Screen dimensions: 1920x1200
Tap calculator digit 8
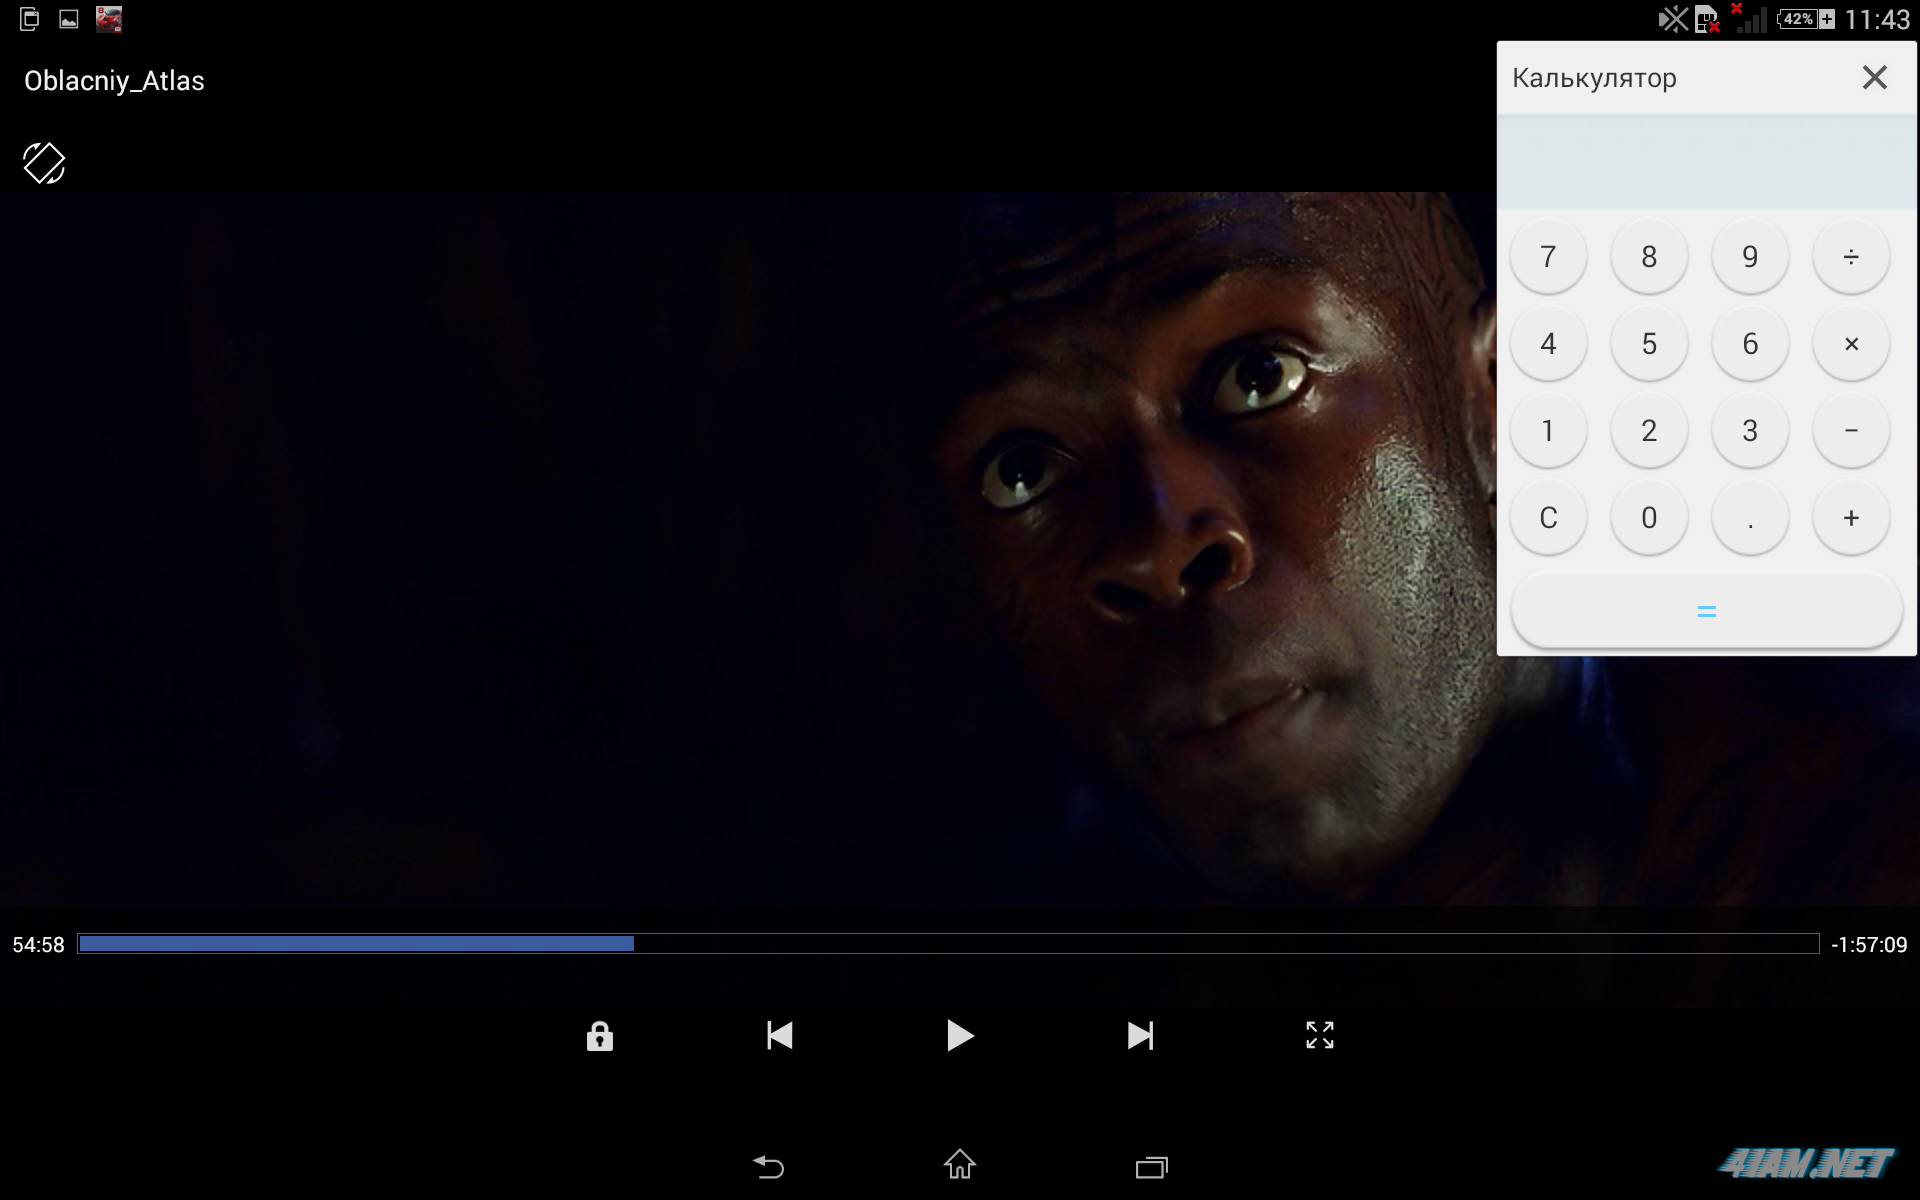(1649, 257)
